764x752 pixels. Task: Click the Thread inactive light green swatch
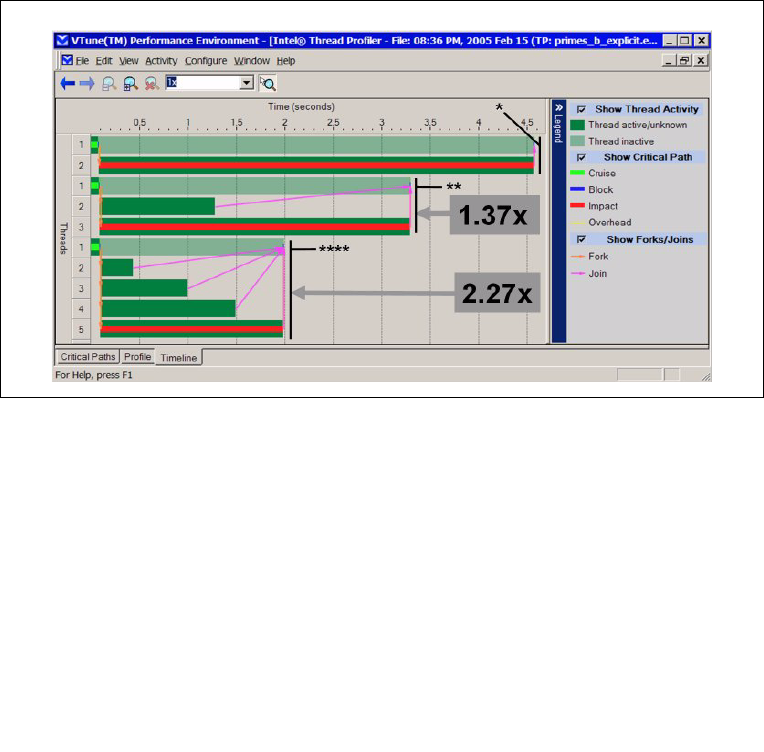click(x=577, y=141)
